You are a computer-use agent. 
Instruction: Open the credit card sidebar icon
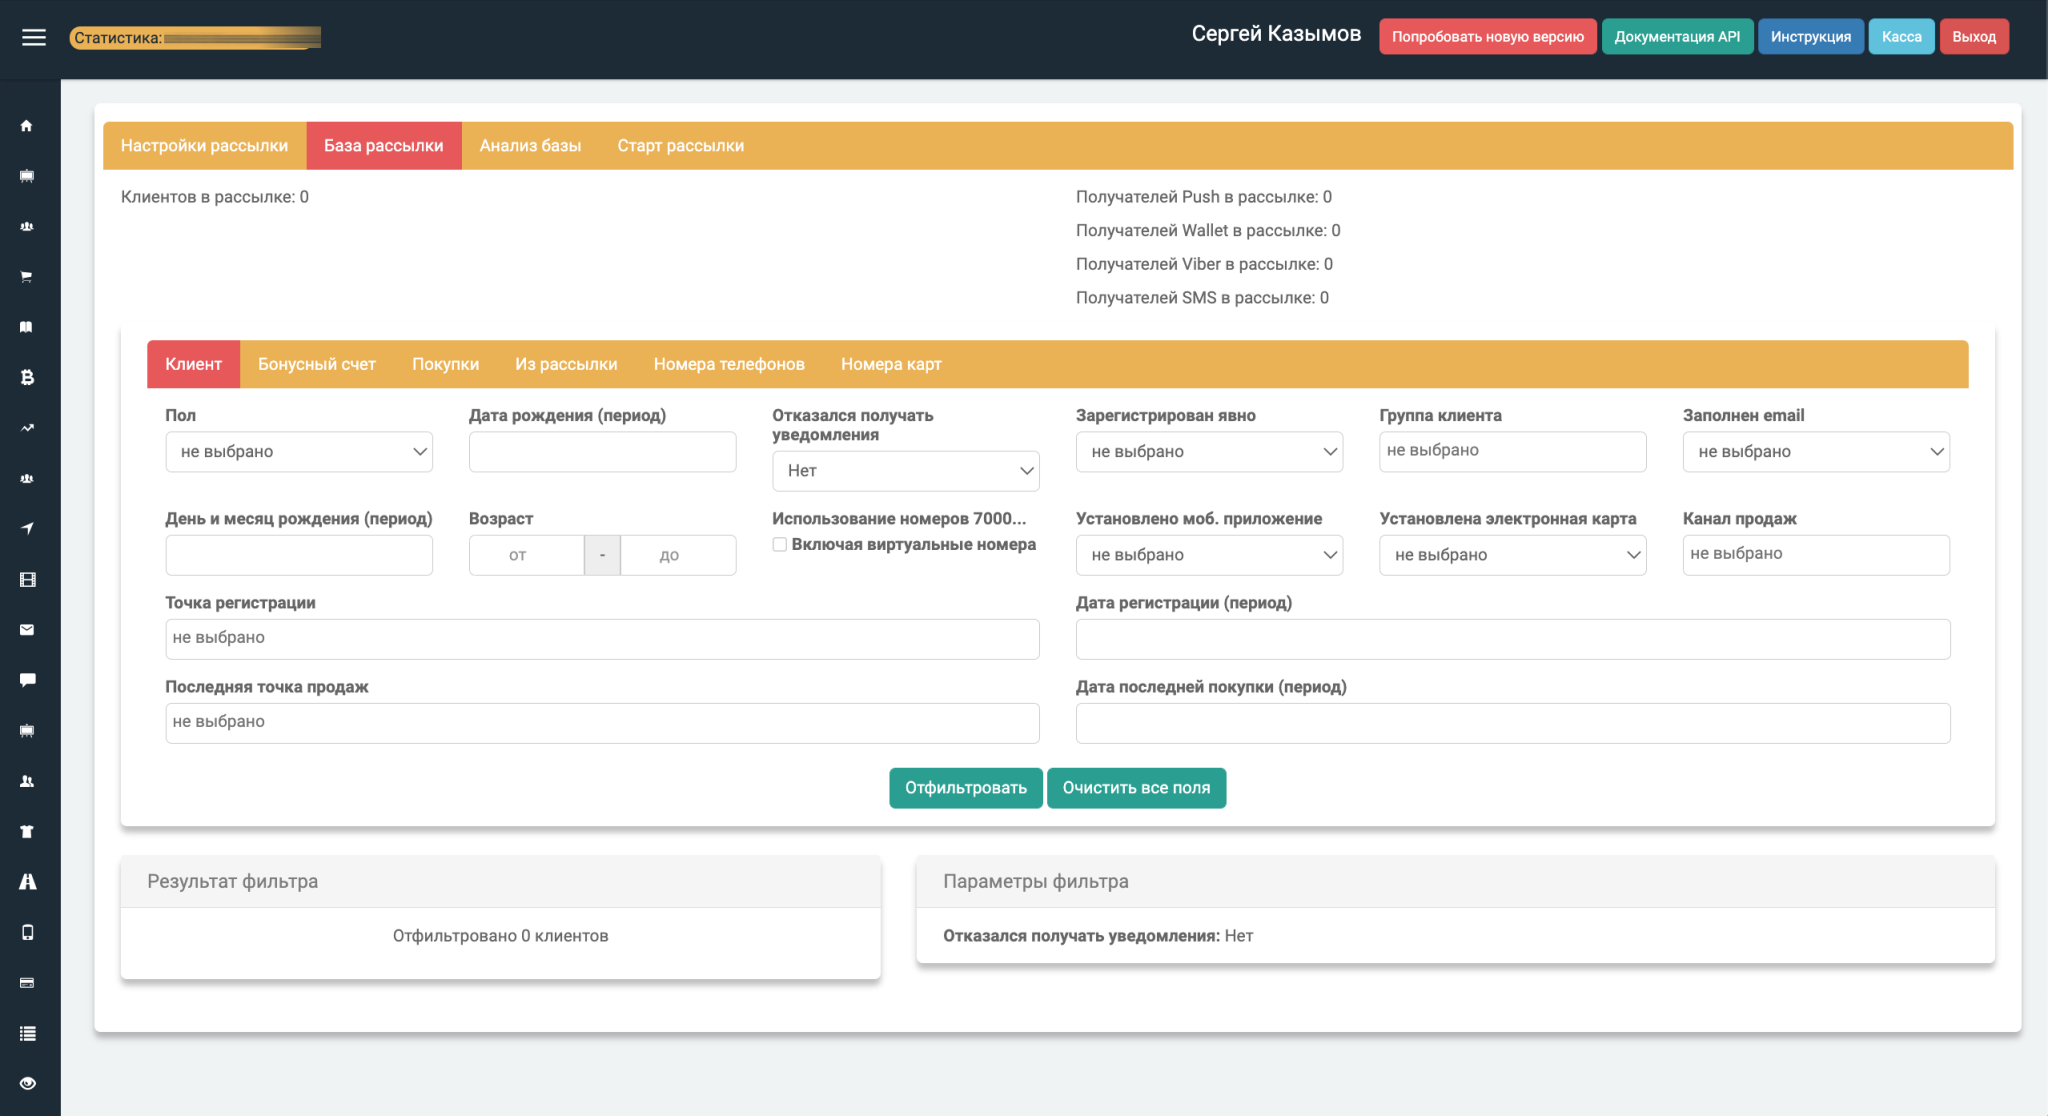coord(27,983)
